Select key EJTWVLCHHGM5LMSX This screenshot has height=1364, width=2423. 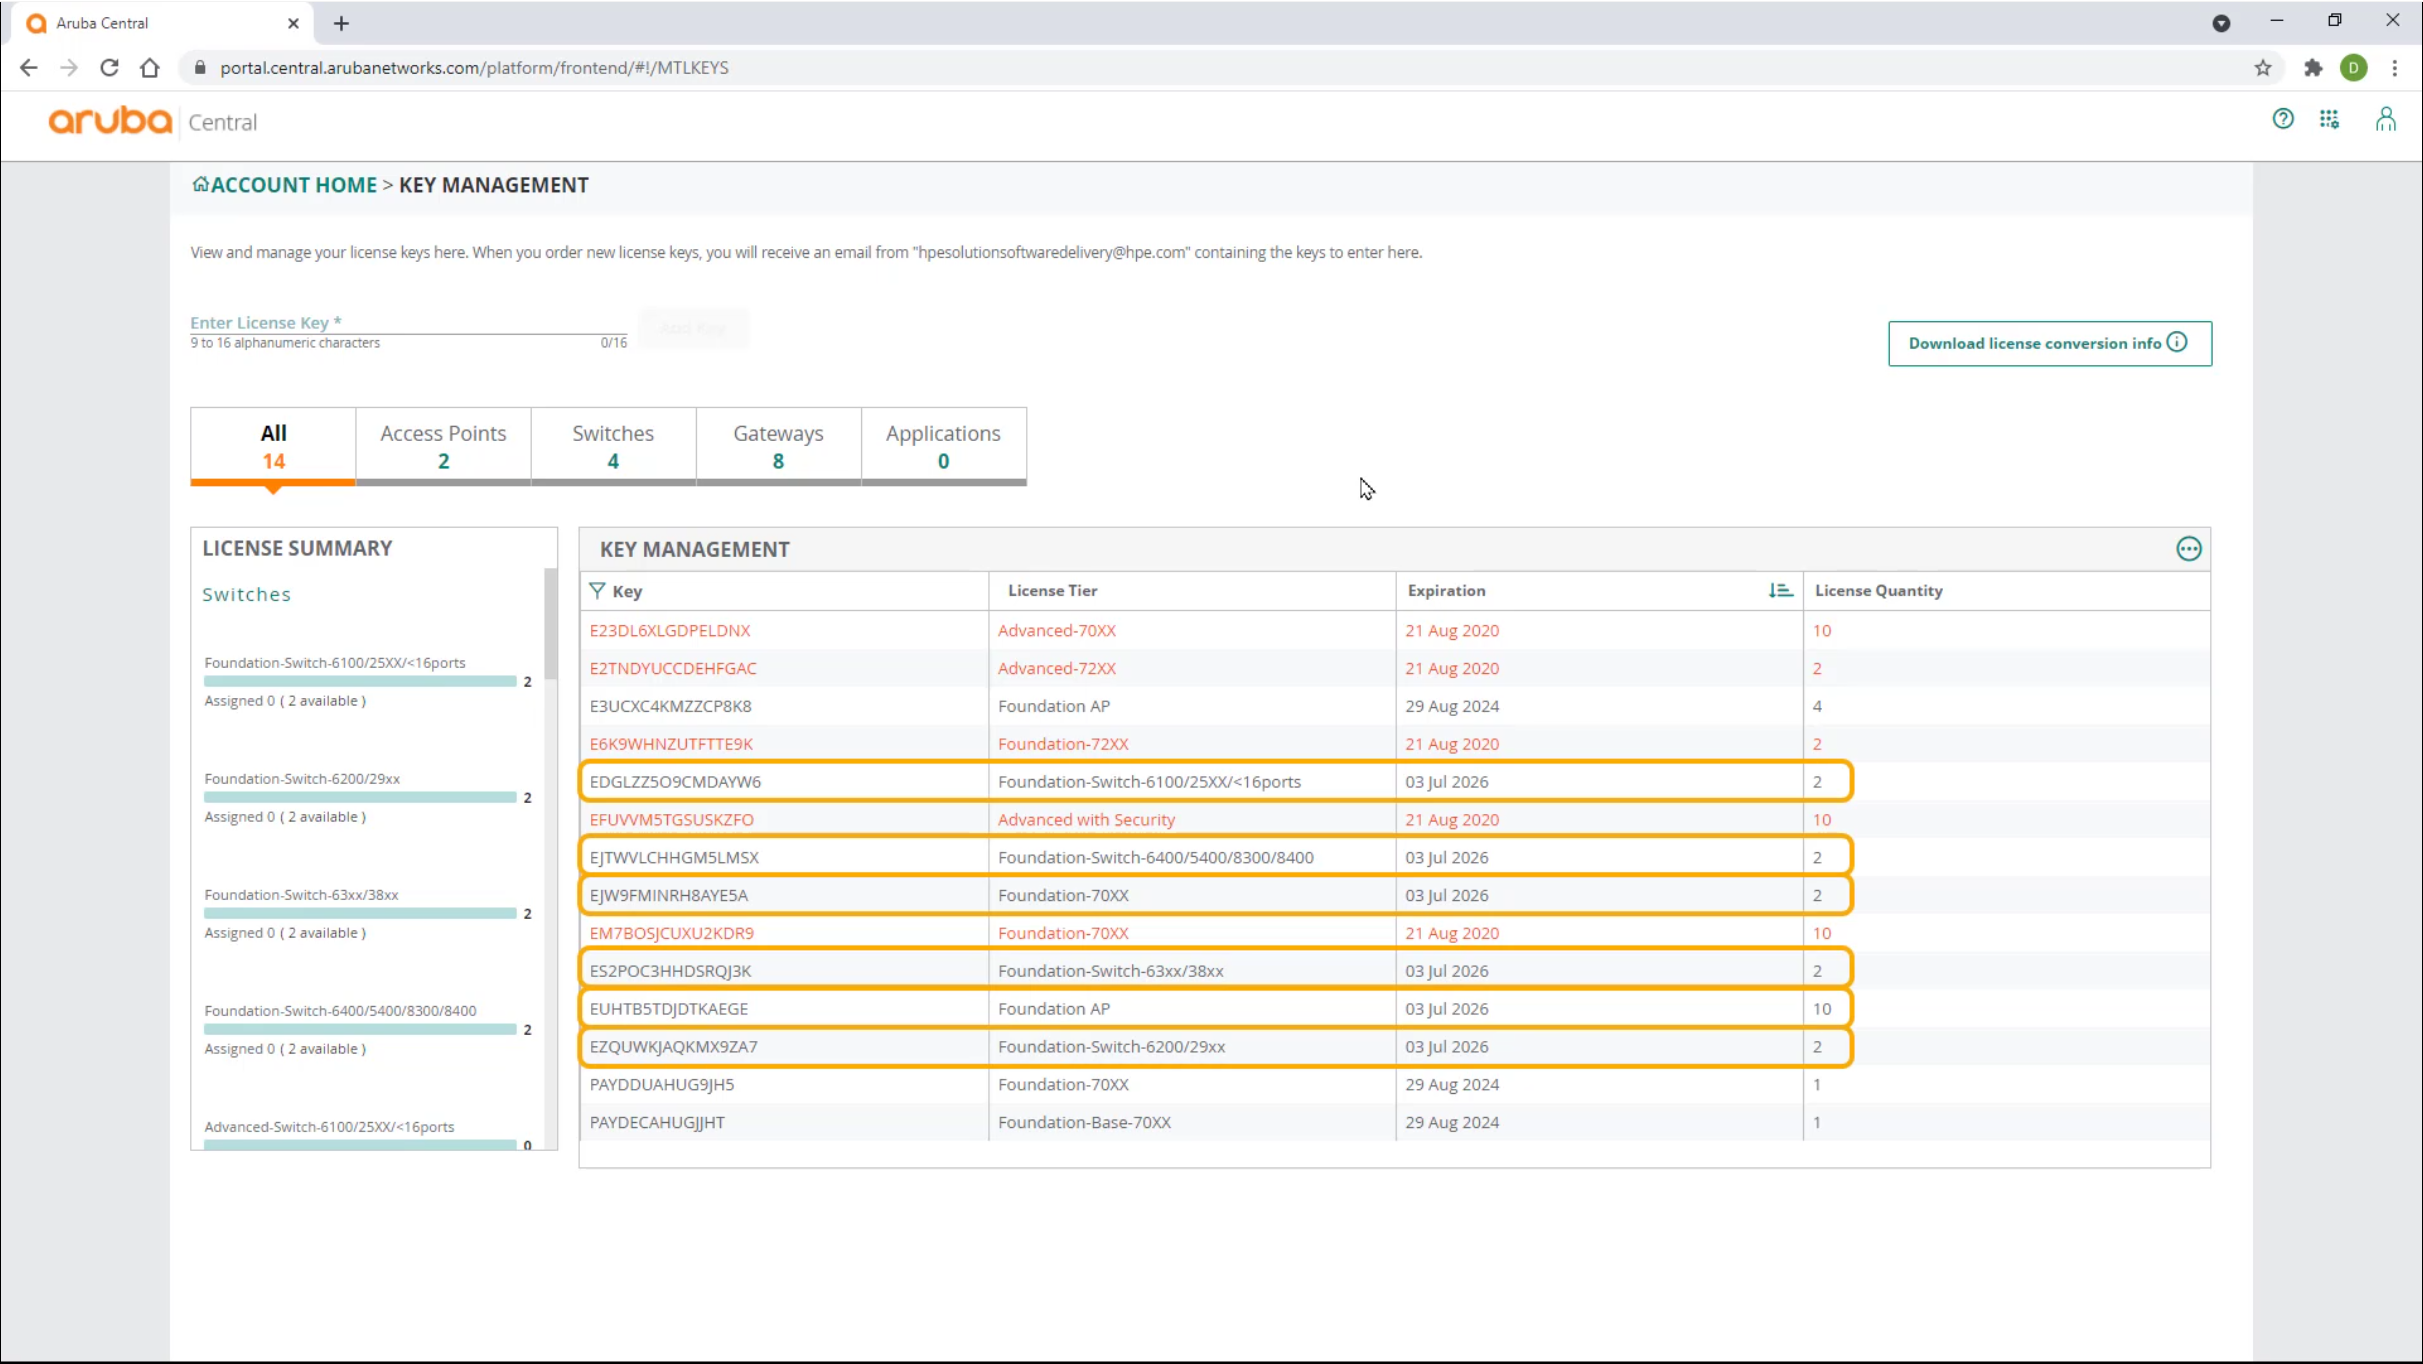[674, 858]
